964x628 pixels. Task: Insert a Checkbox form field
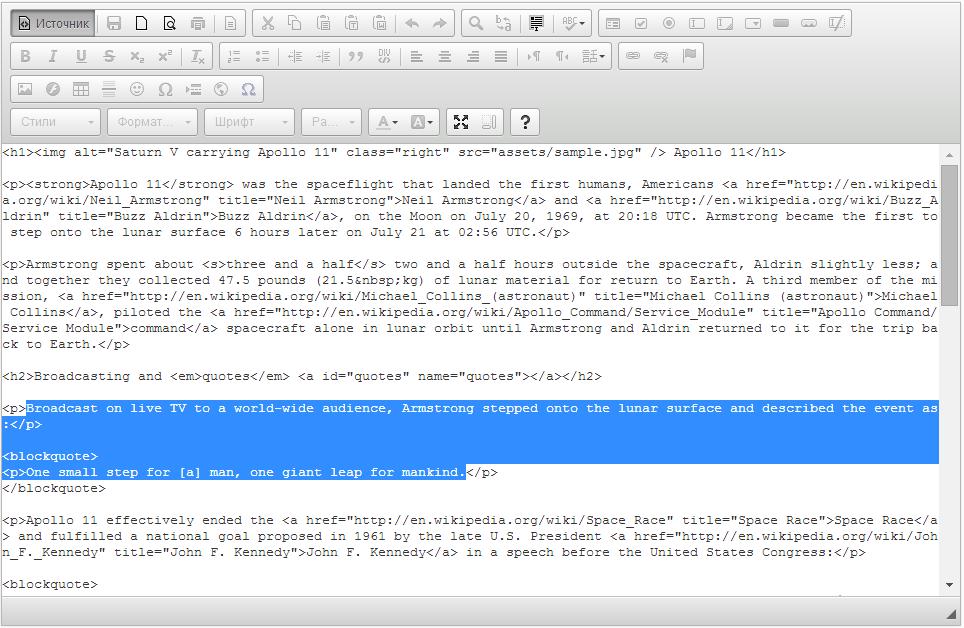tap(641, 23)
